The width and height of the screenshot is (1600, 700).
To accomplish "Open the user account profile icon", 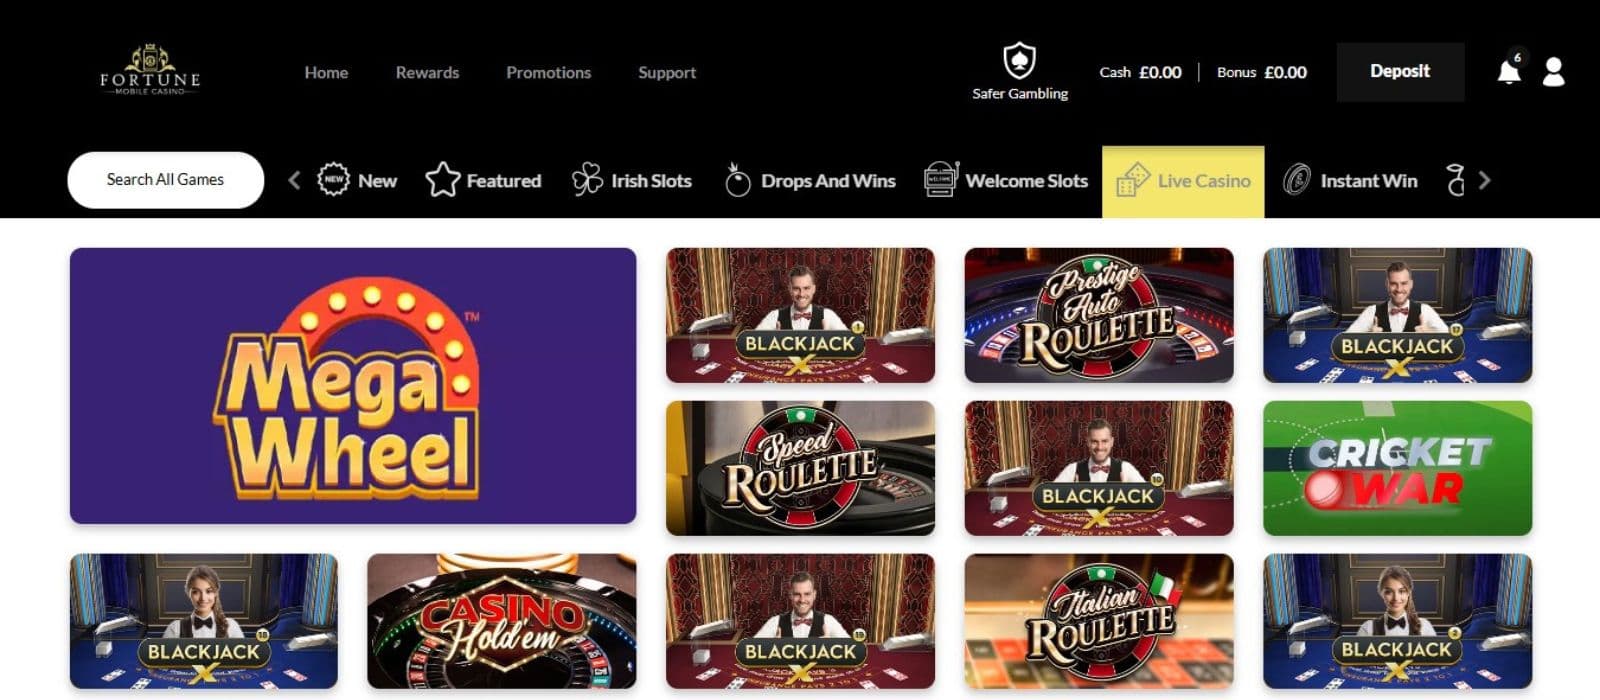I will [x=1553, y=72].
